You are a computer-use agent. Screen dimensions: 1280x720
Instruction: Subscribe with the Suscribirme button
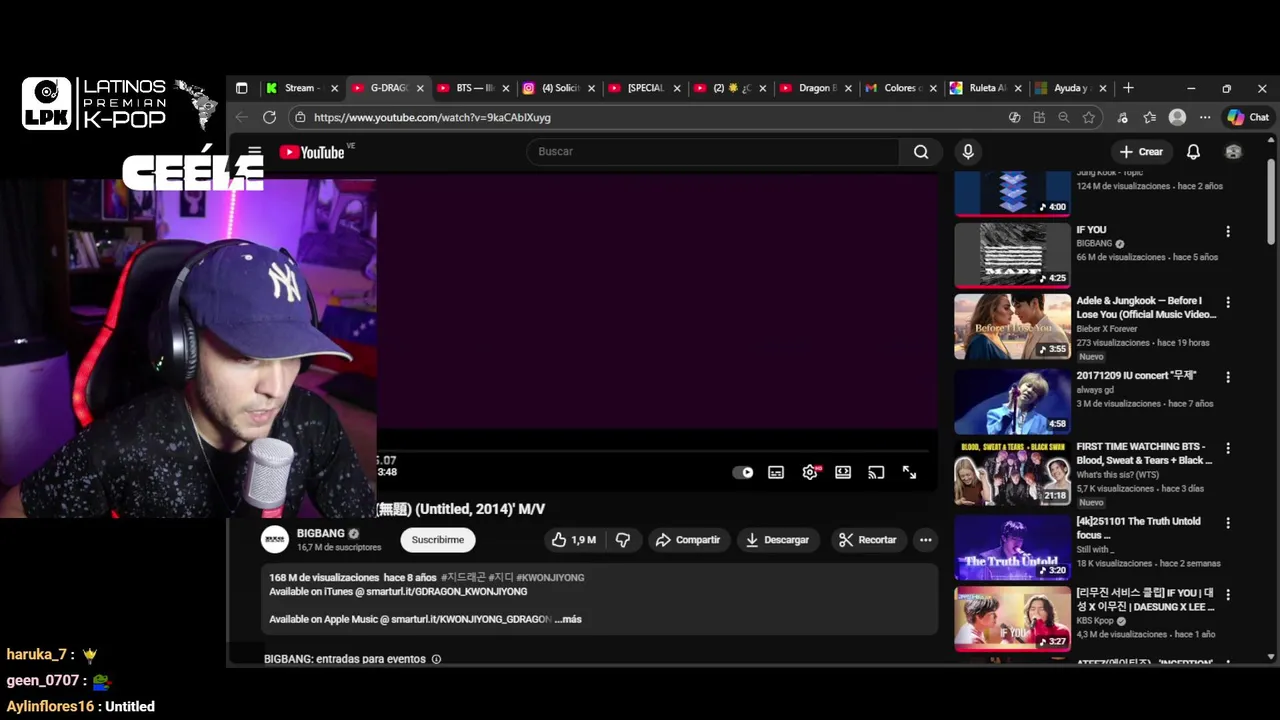(x=438, y=540)
